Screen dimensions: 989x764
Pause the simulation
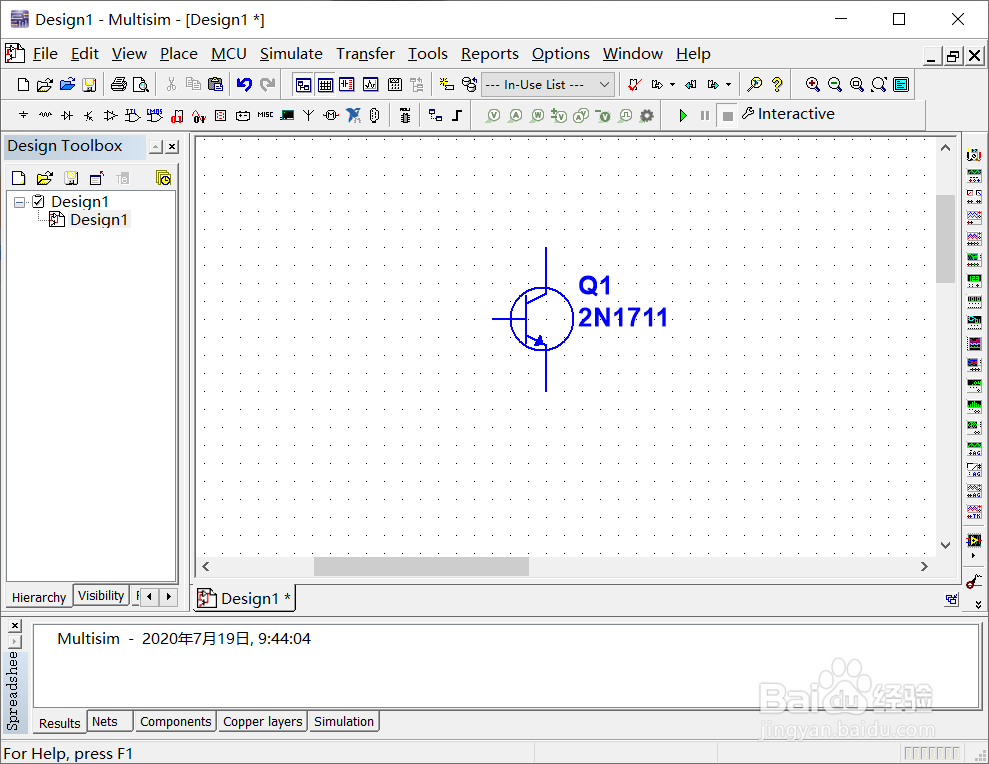[705, 115]
